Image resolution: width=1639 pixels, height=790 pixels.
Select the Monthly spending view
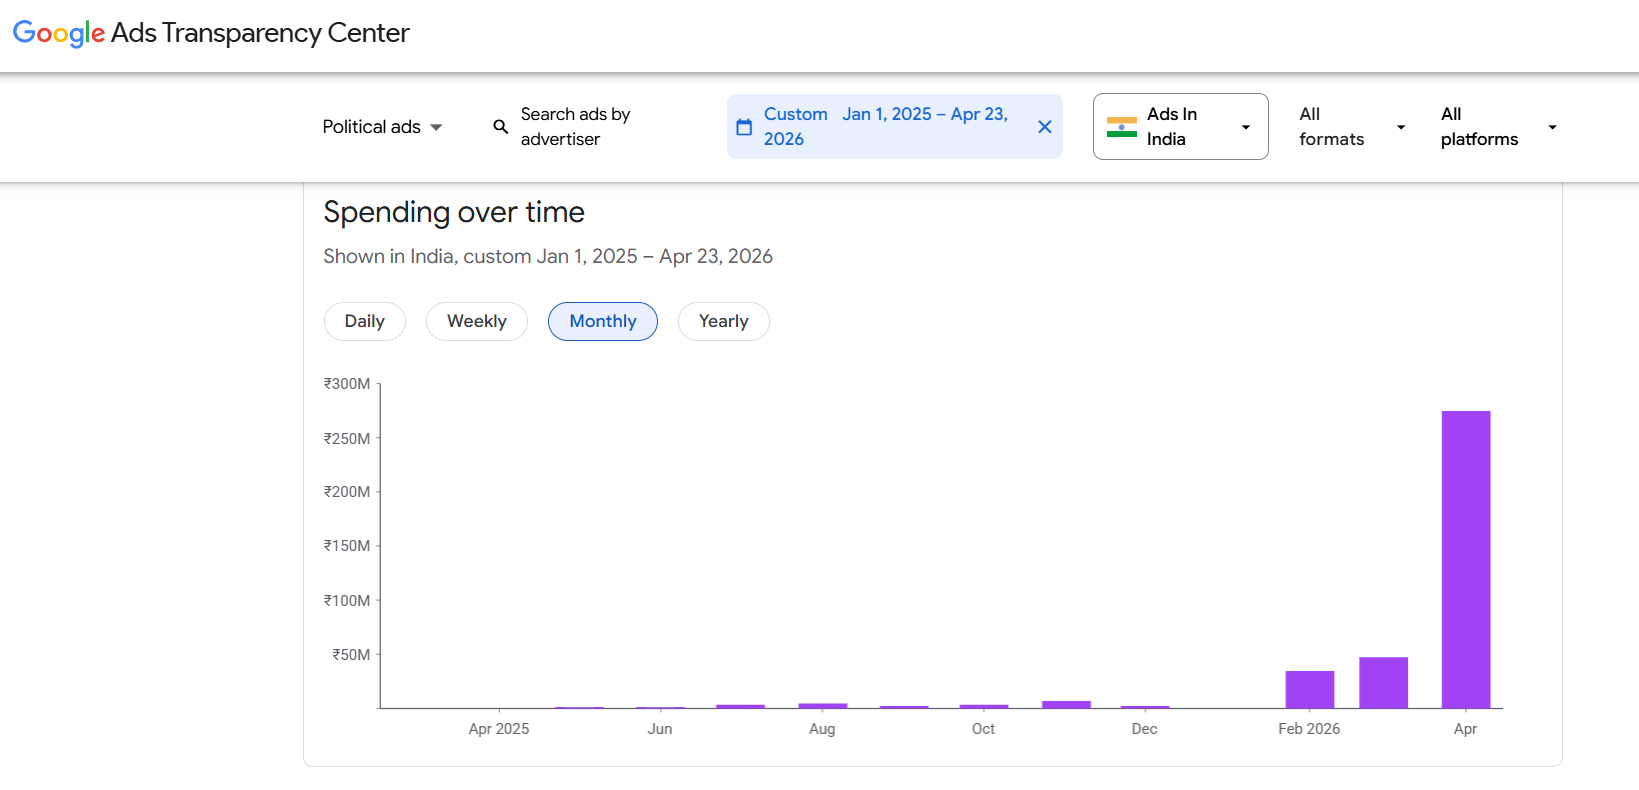click(602, 321)
